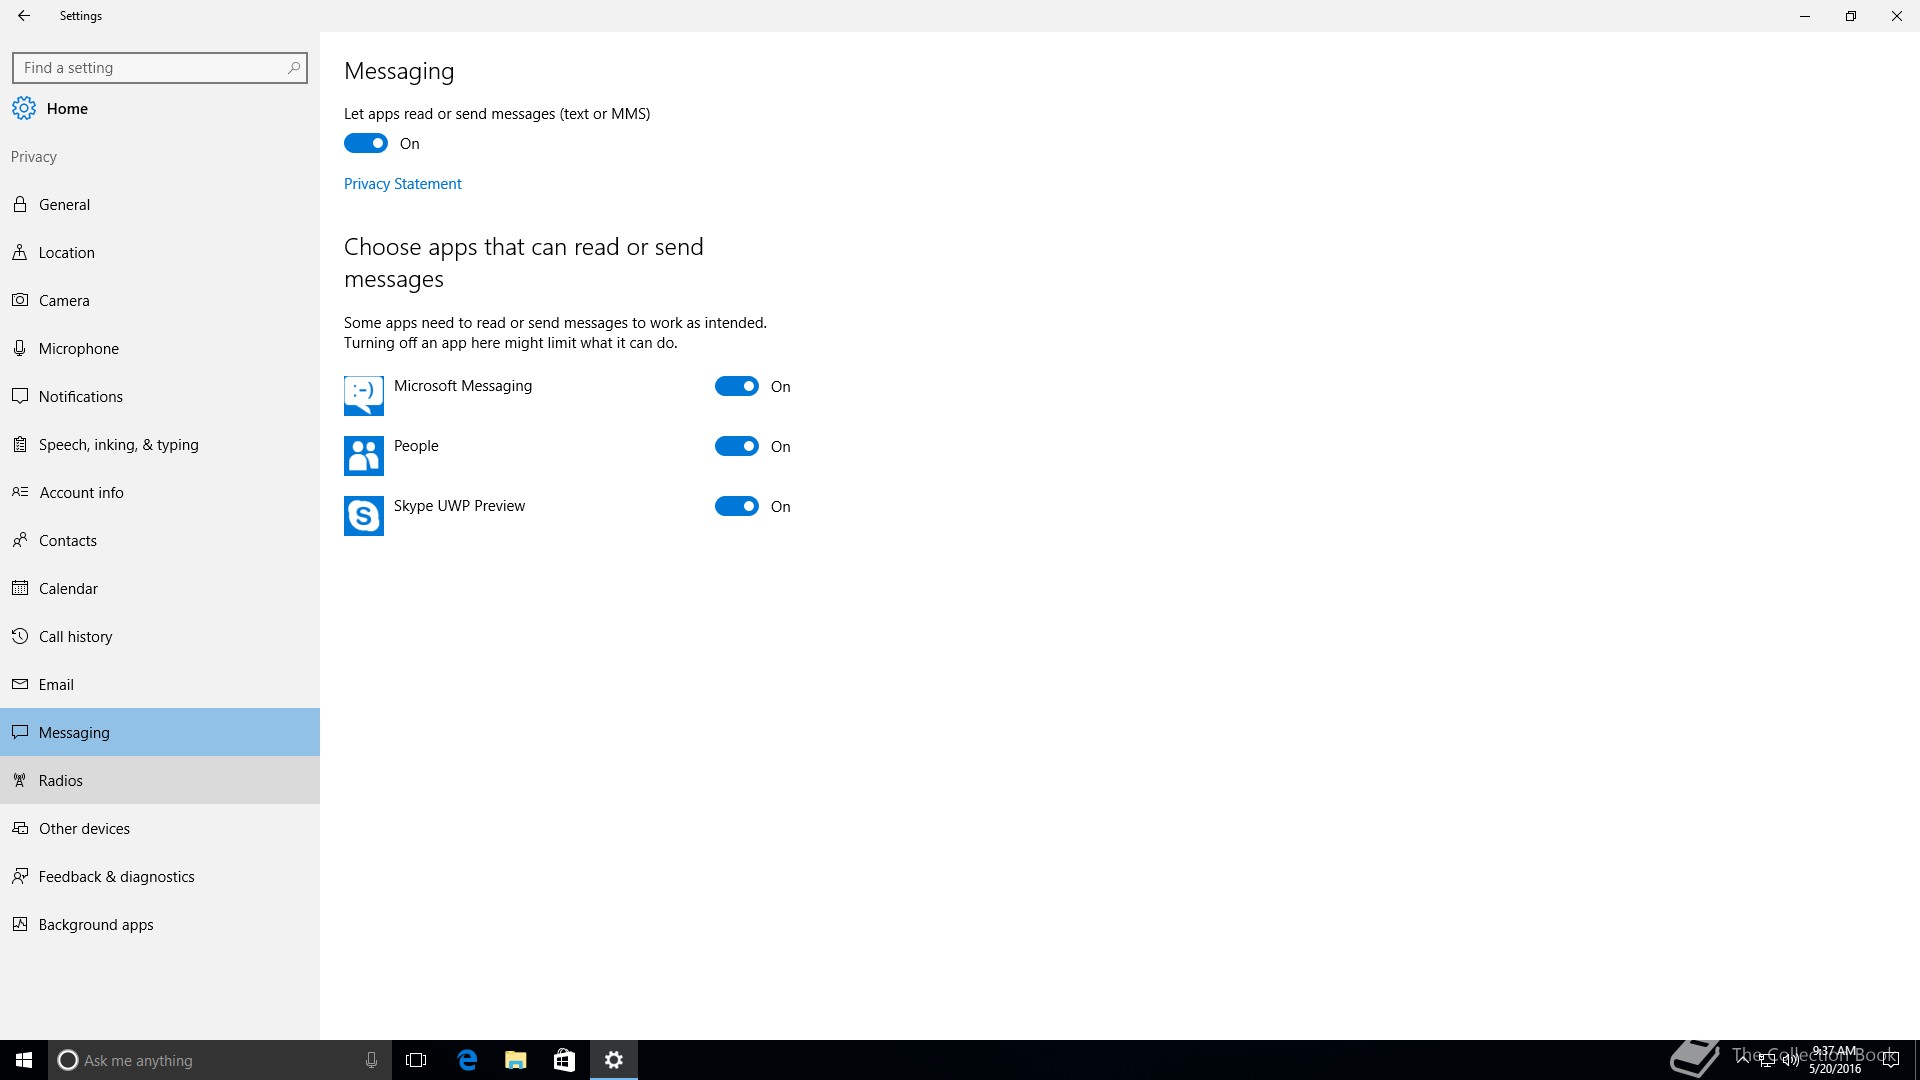
Task: Click the Contacts icon in sidebar
Action: click(x=20, y=540)
